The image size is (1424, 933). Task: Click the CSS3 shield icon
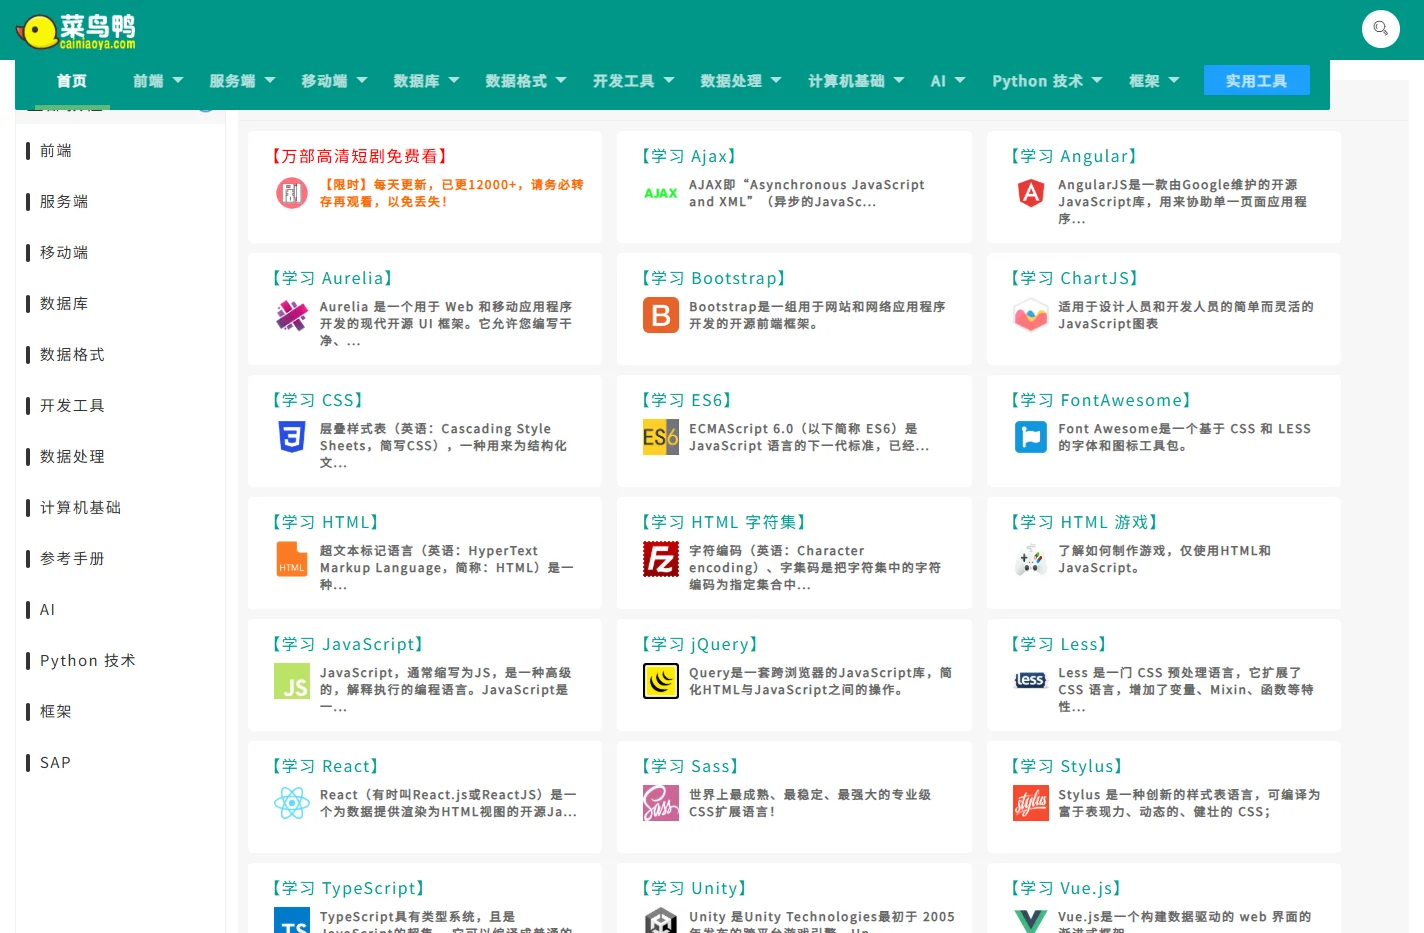292,437
